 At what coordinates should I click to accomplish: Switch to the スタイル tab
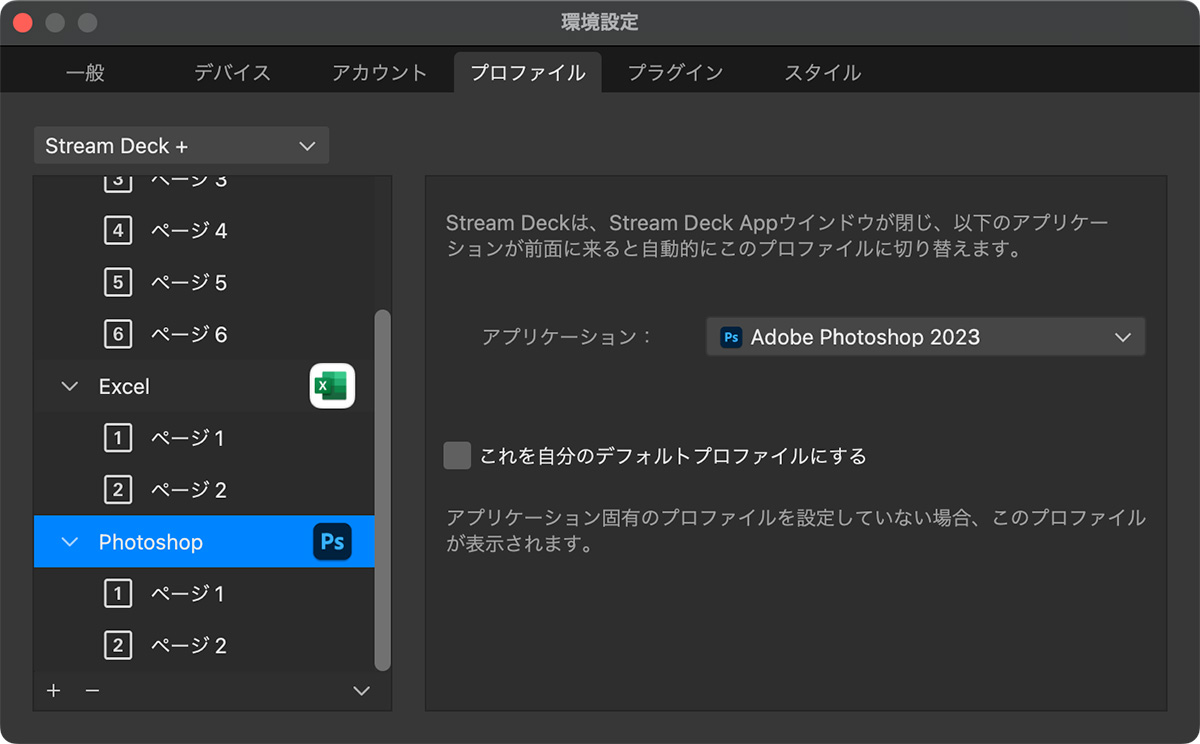click(822, 73)
